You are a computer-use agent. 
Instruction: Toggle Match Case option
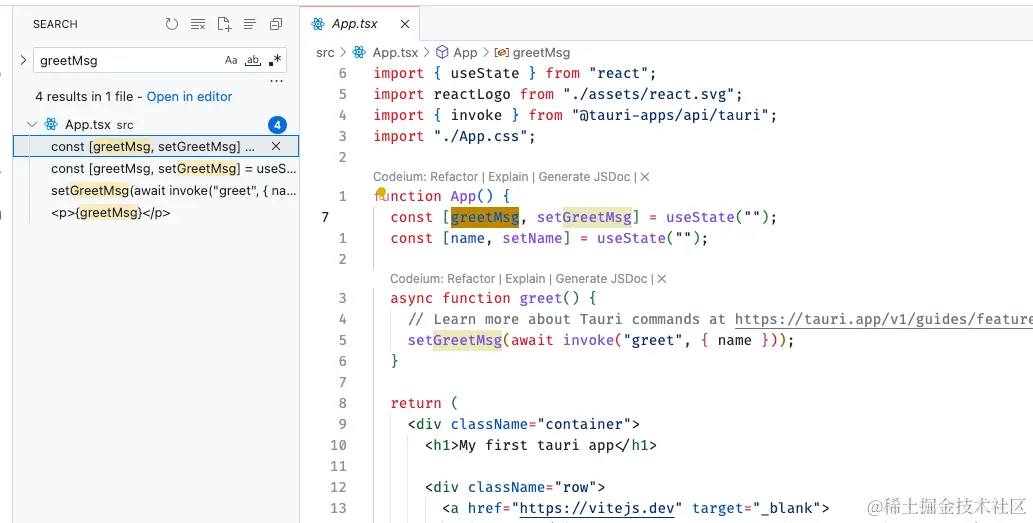[231, 60]
